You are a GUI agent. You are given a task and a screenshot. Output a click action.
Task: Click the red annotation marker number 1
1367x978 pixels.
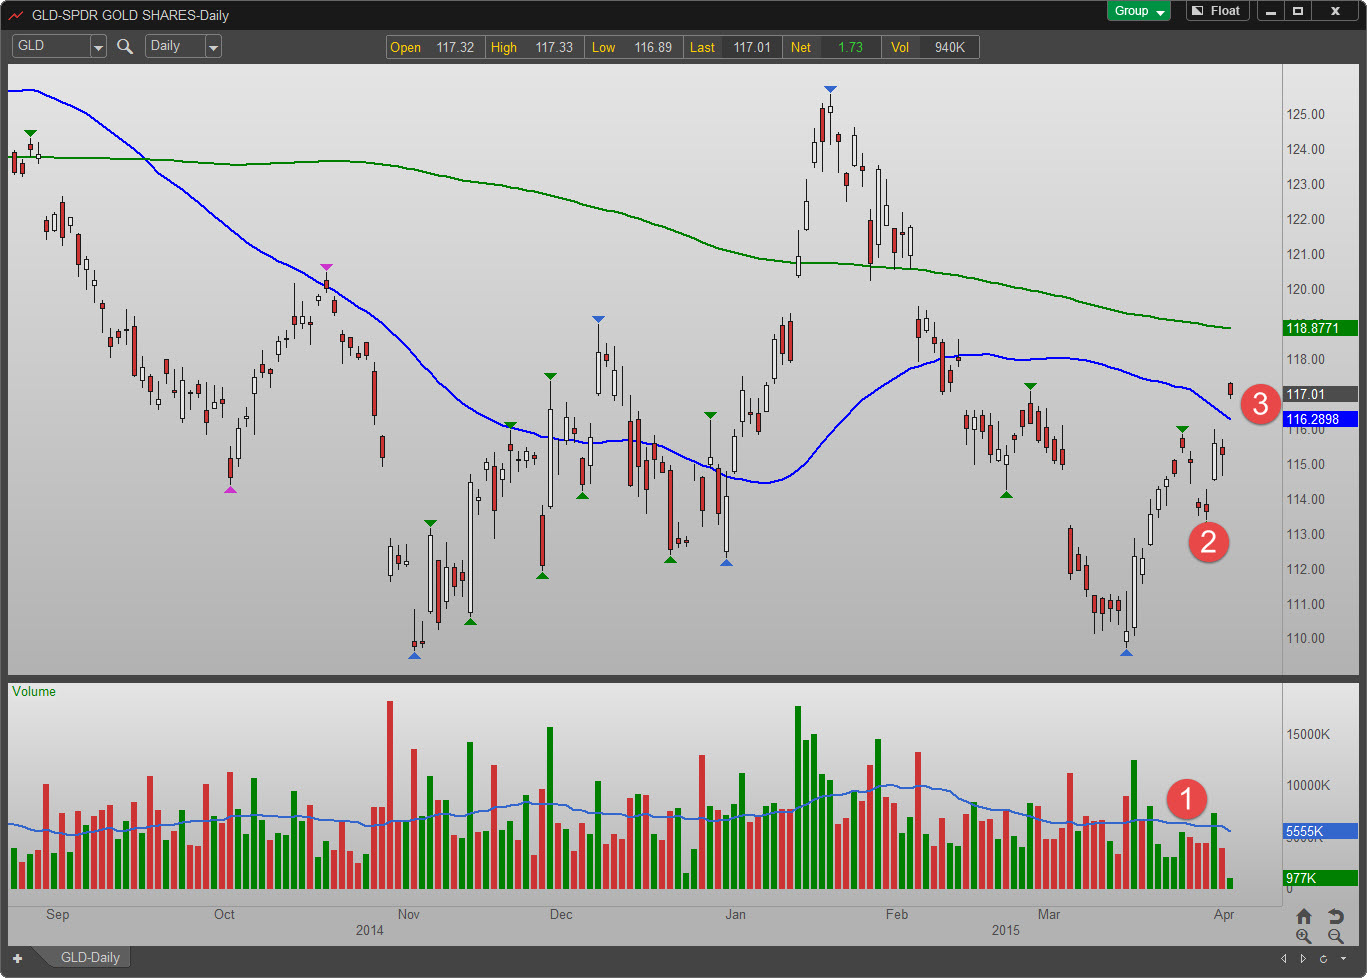pyautogui.click(x=1187, y=799)
